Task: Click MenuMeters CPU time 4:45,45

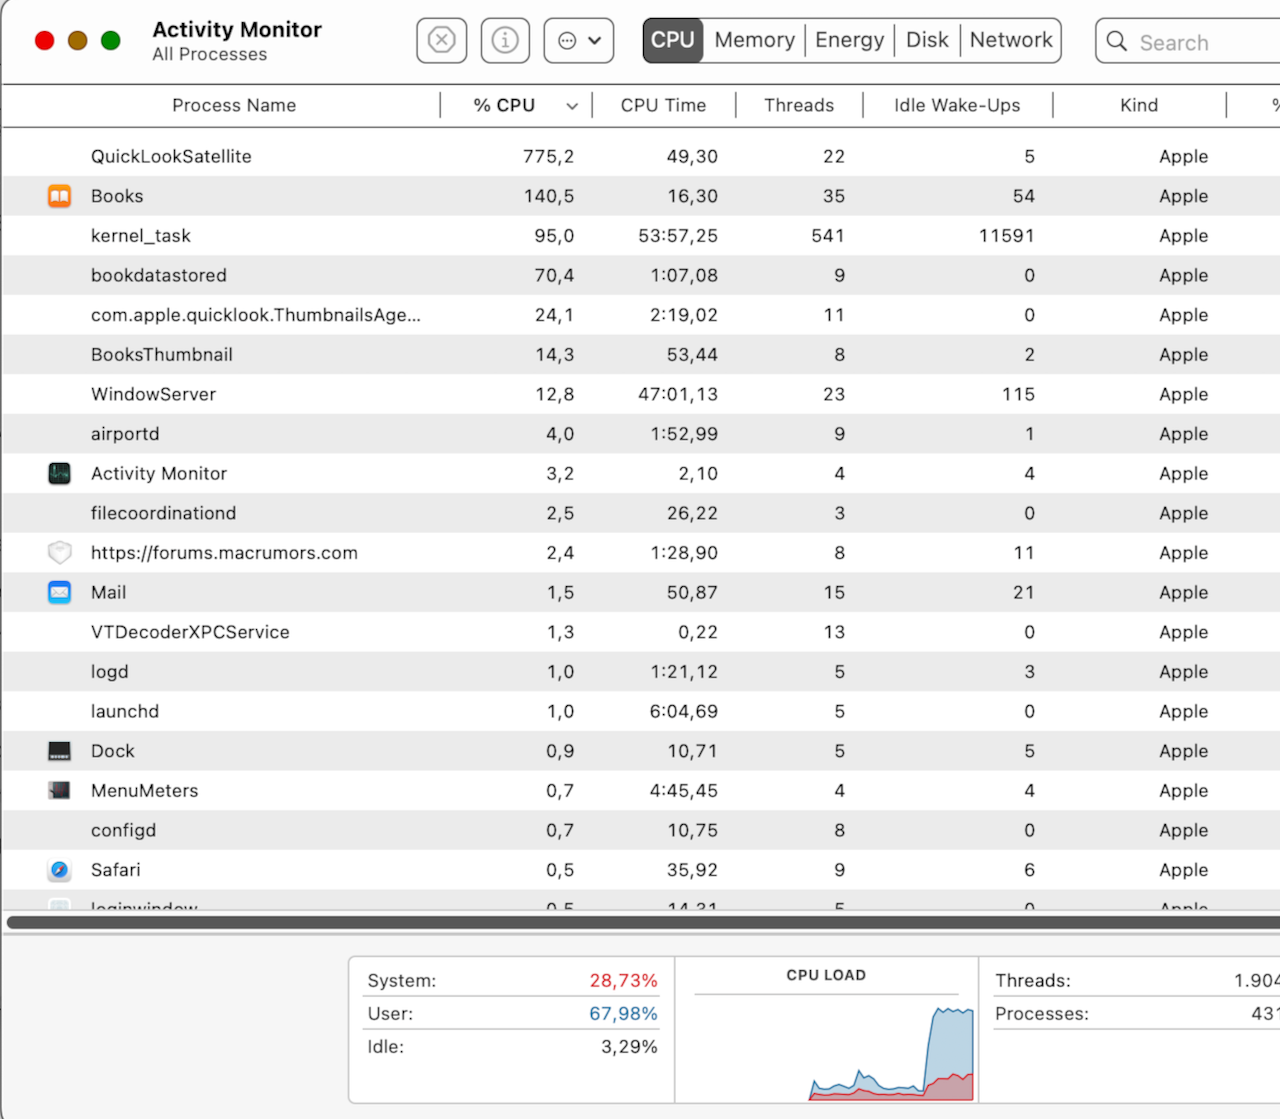Action: pos(684,791)
